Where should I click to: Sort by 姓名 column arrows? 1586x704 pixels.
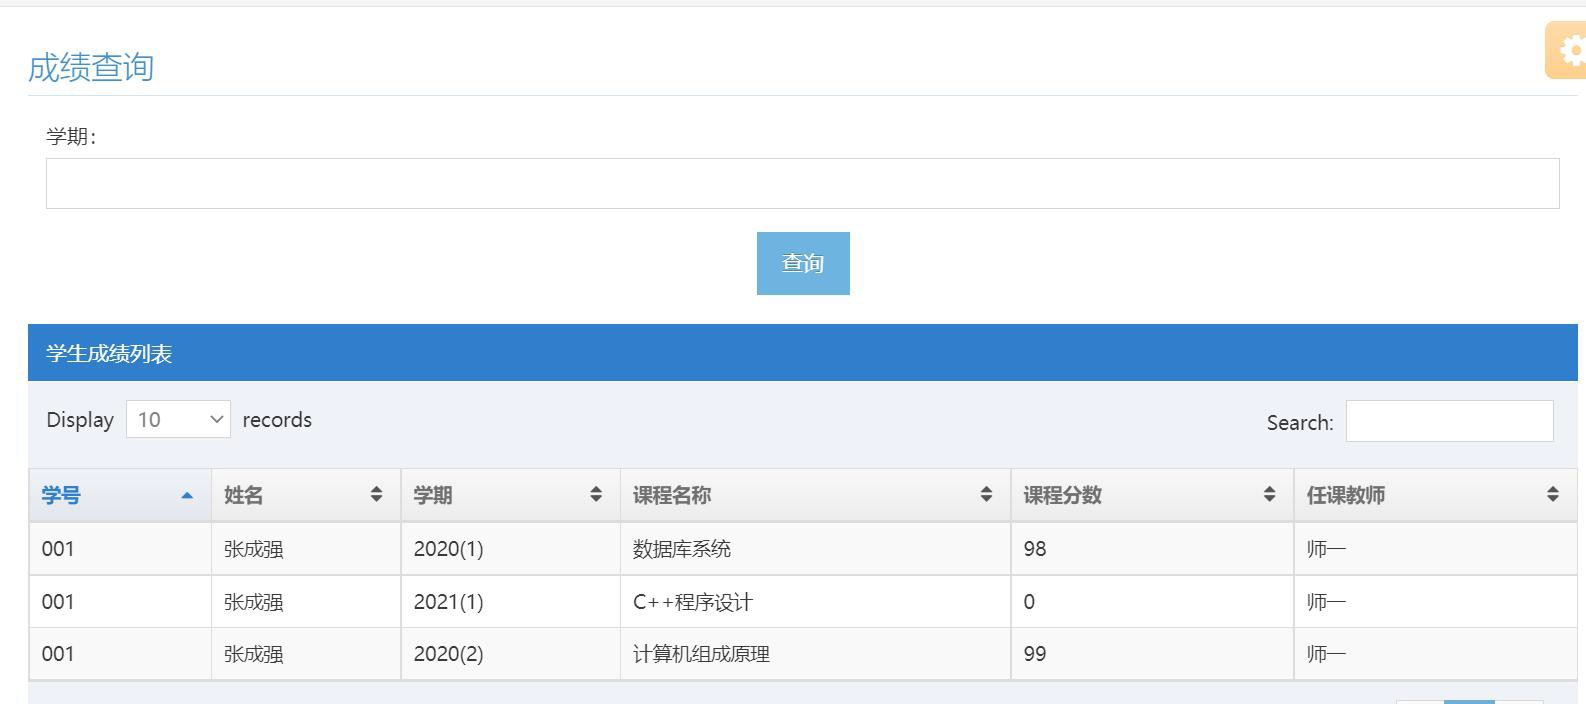click(376, 494)
